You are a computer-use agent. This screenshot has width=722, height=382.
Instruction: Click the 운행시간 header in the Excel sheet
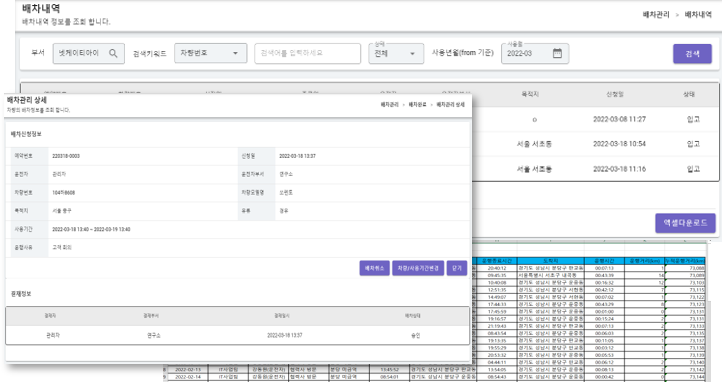pyautogui.click(x=604, y=260)
